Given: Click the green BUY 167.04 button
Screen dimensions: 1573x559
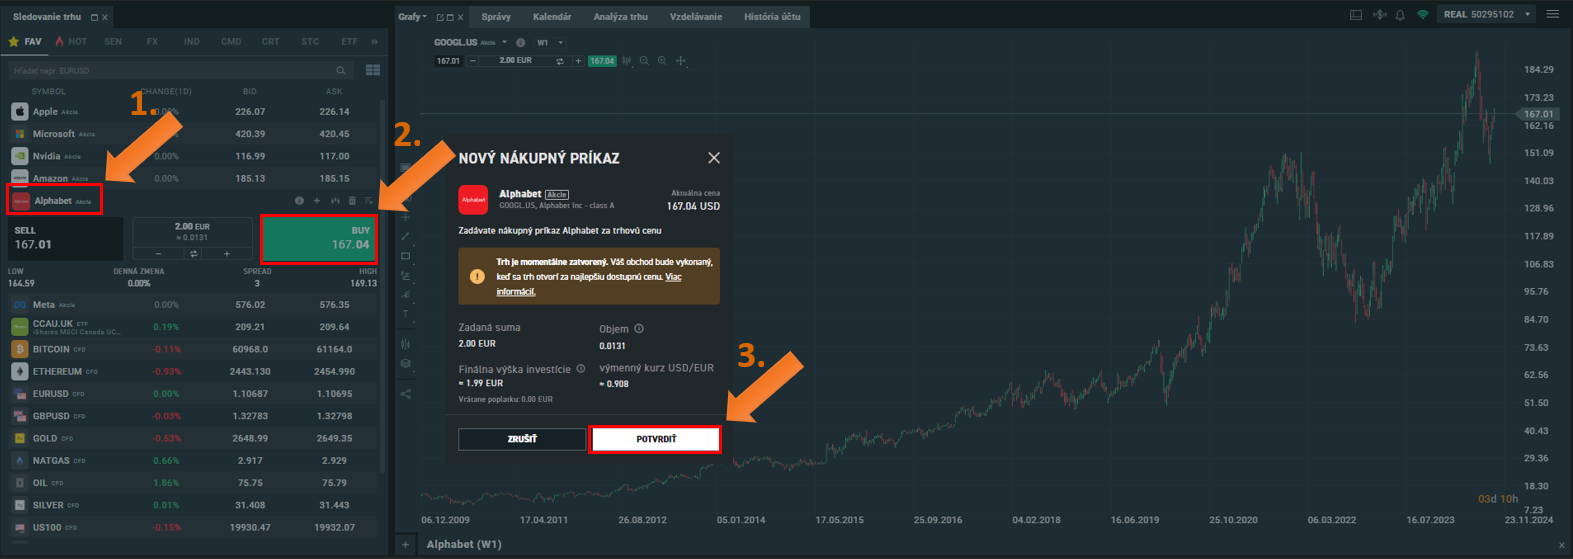Looking at the screenshot, I should coord(318,238).
